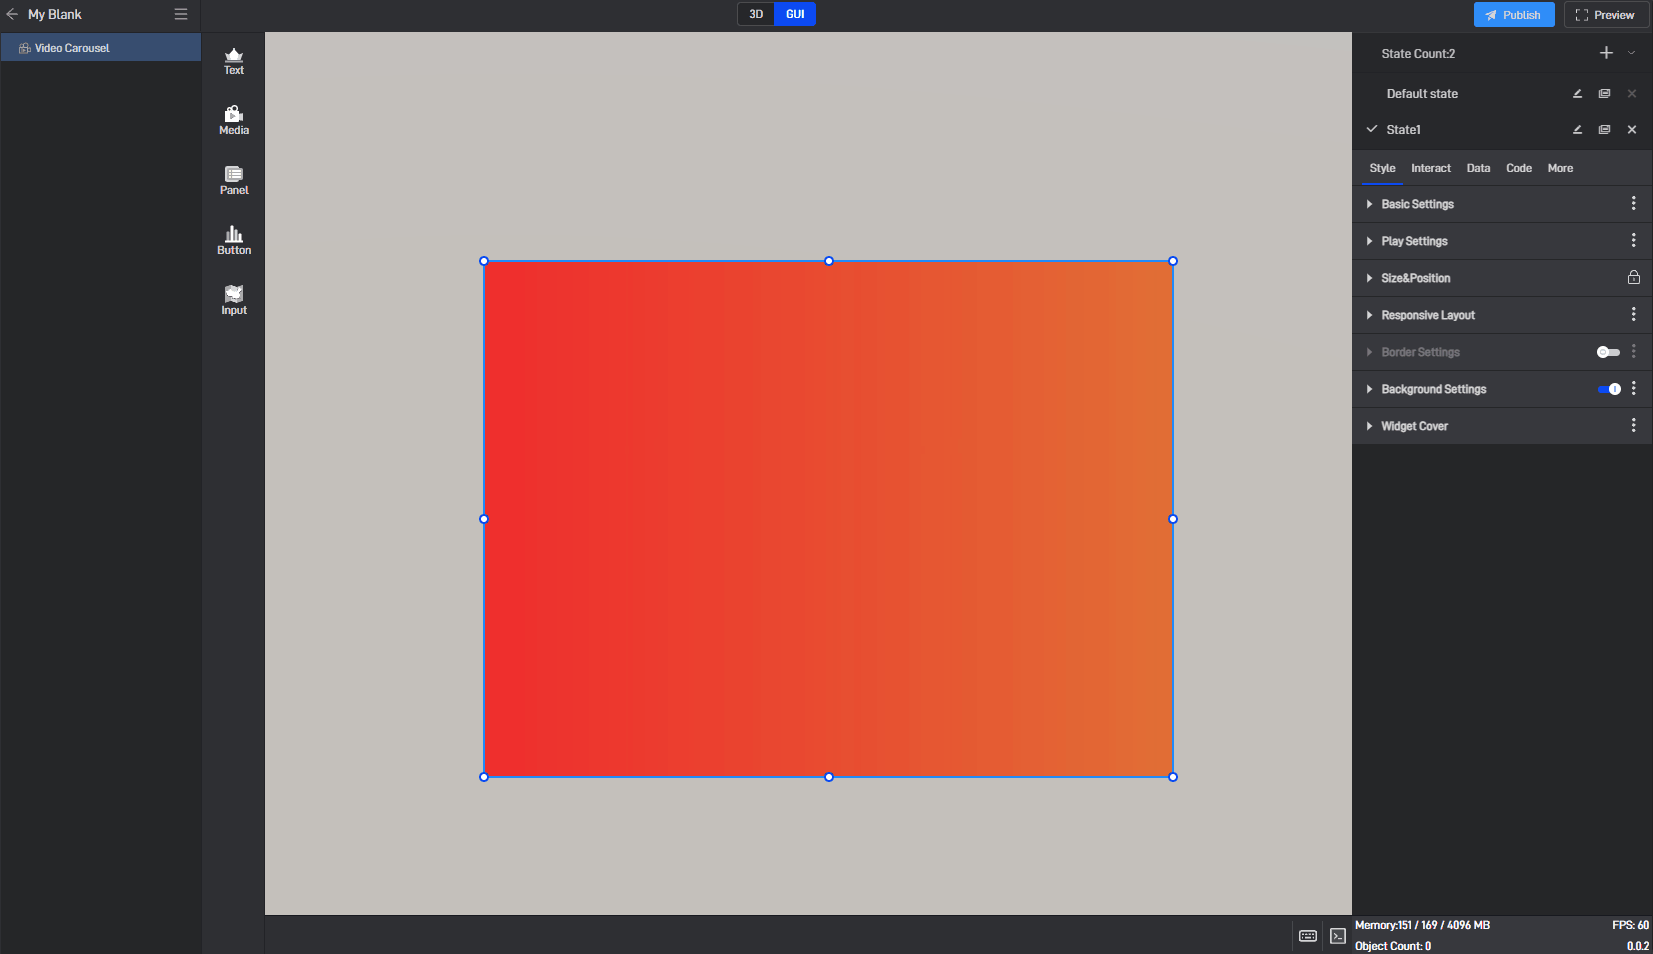The width and height of the screenshot is (1653, 954).
Task: Open the Button widget category
Action: [x=234, y=241]
